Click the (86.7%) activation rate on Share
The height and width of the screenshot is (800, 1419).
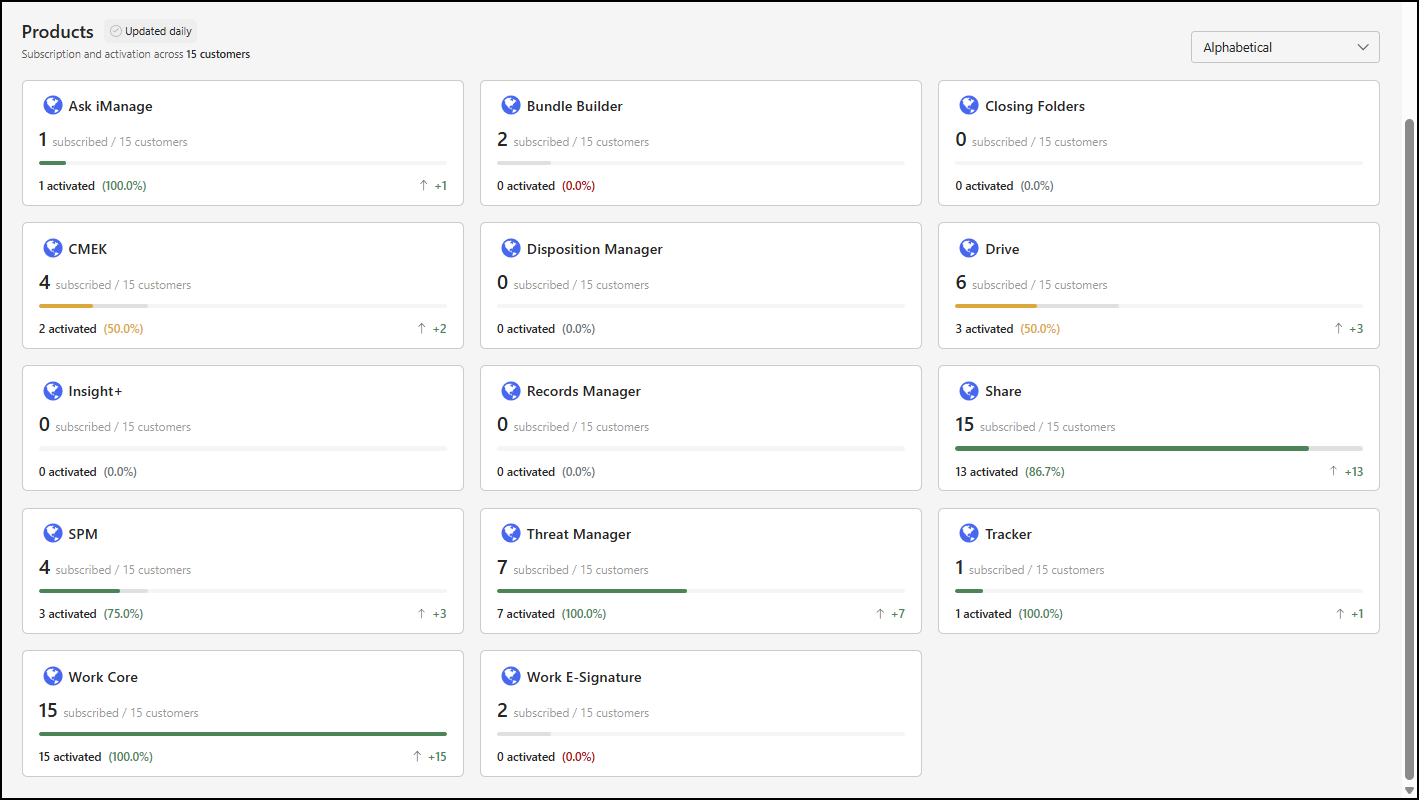click(1045, 472)
